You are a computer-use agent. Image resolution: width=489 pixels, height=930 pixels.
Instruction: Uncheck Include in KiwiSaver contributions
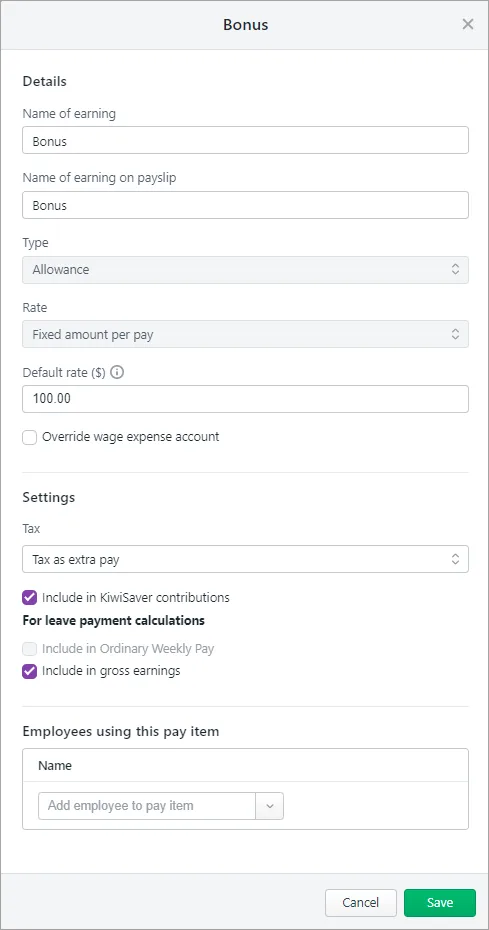pyautogui.click(x=30, y=598)
